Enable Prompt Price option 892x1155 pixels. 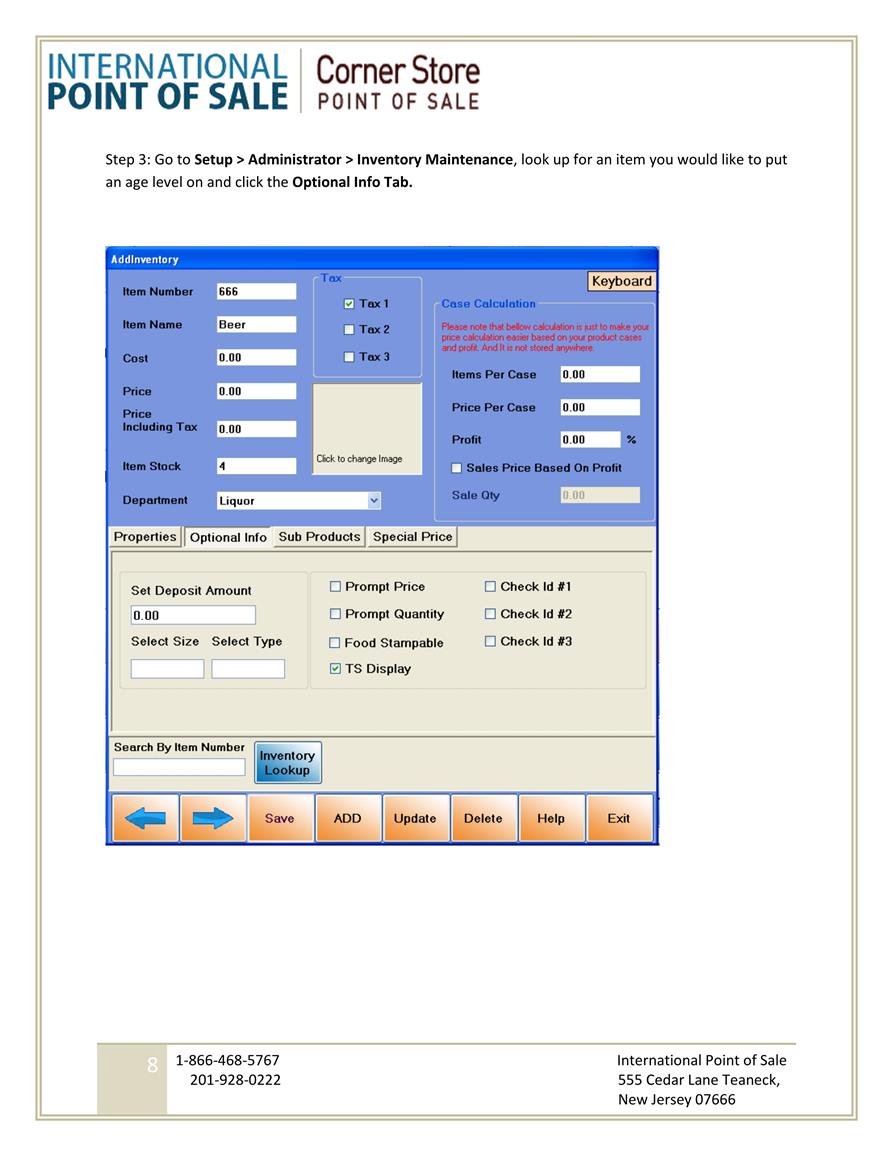click(335, 586)
